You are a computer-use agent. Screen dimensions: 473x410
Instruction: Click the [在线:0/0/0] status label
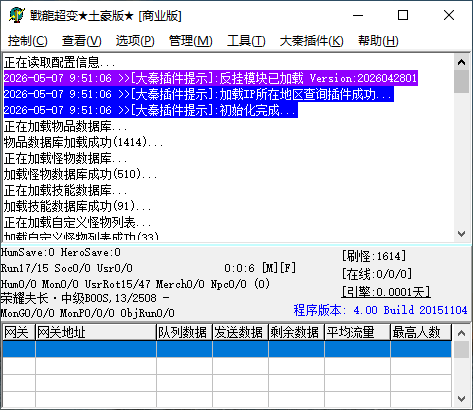point(377,274)
